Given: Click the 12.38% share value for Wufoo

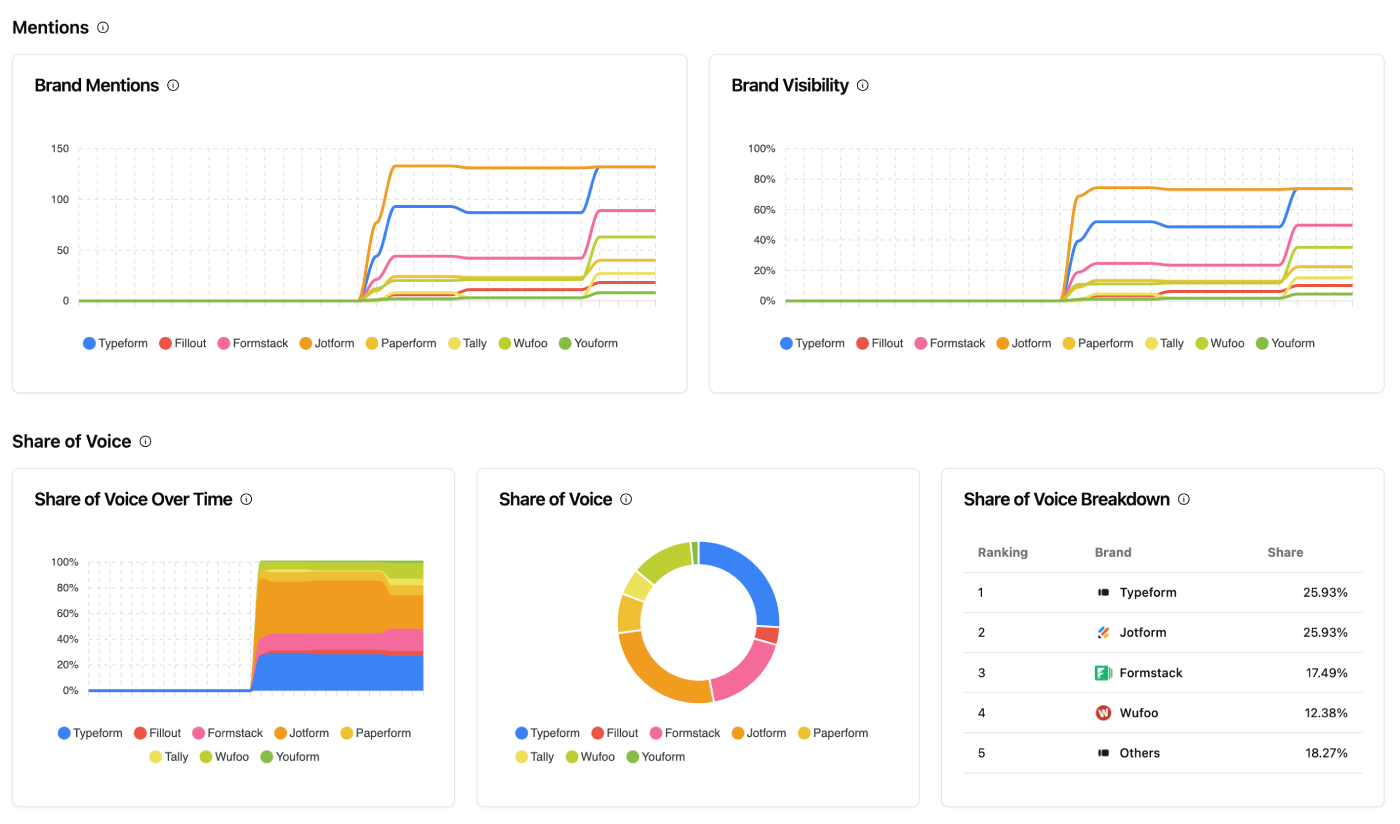Looking at the screenshot, I should click(1327, 713).
